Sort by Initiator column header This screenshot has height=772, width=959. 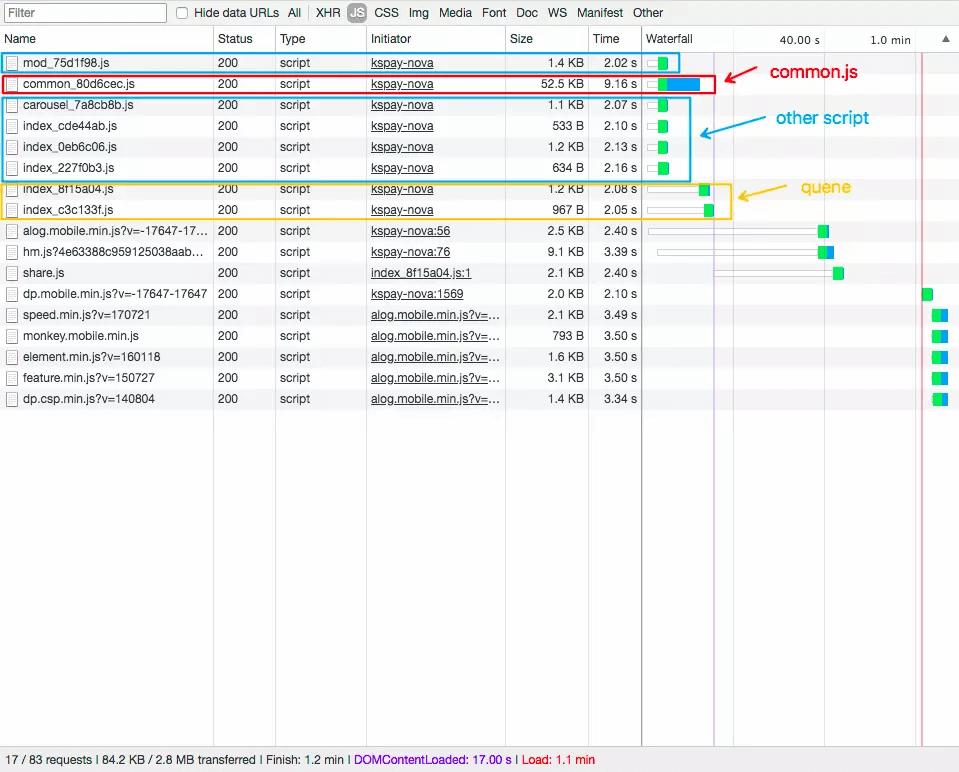436,39
